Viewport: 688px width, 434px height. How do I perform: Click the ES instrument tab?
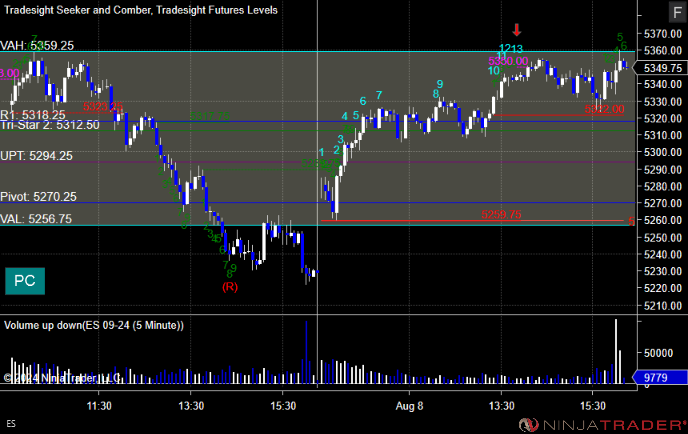pyautogui.click(x=11, y=424)
